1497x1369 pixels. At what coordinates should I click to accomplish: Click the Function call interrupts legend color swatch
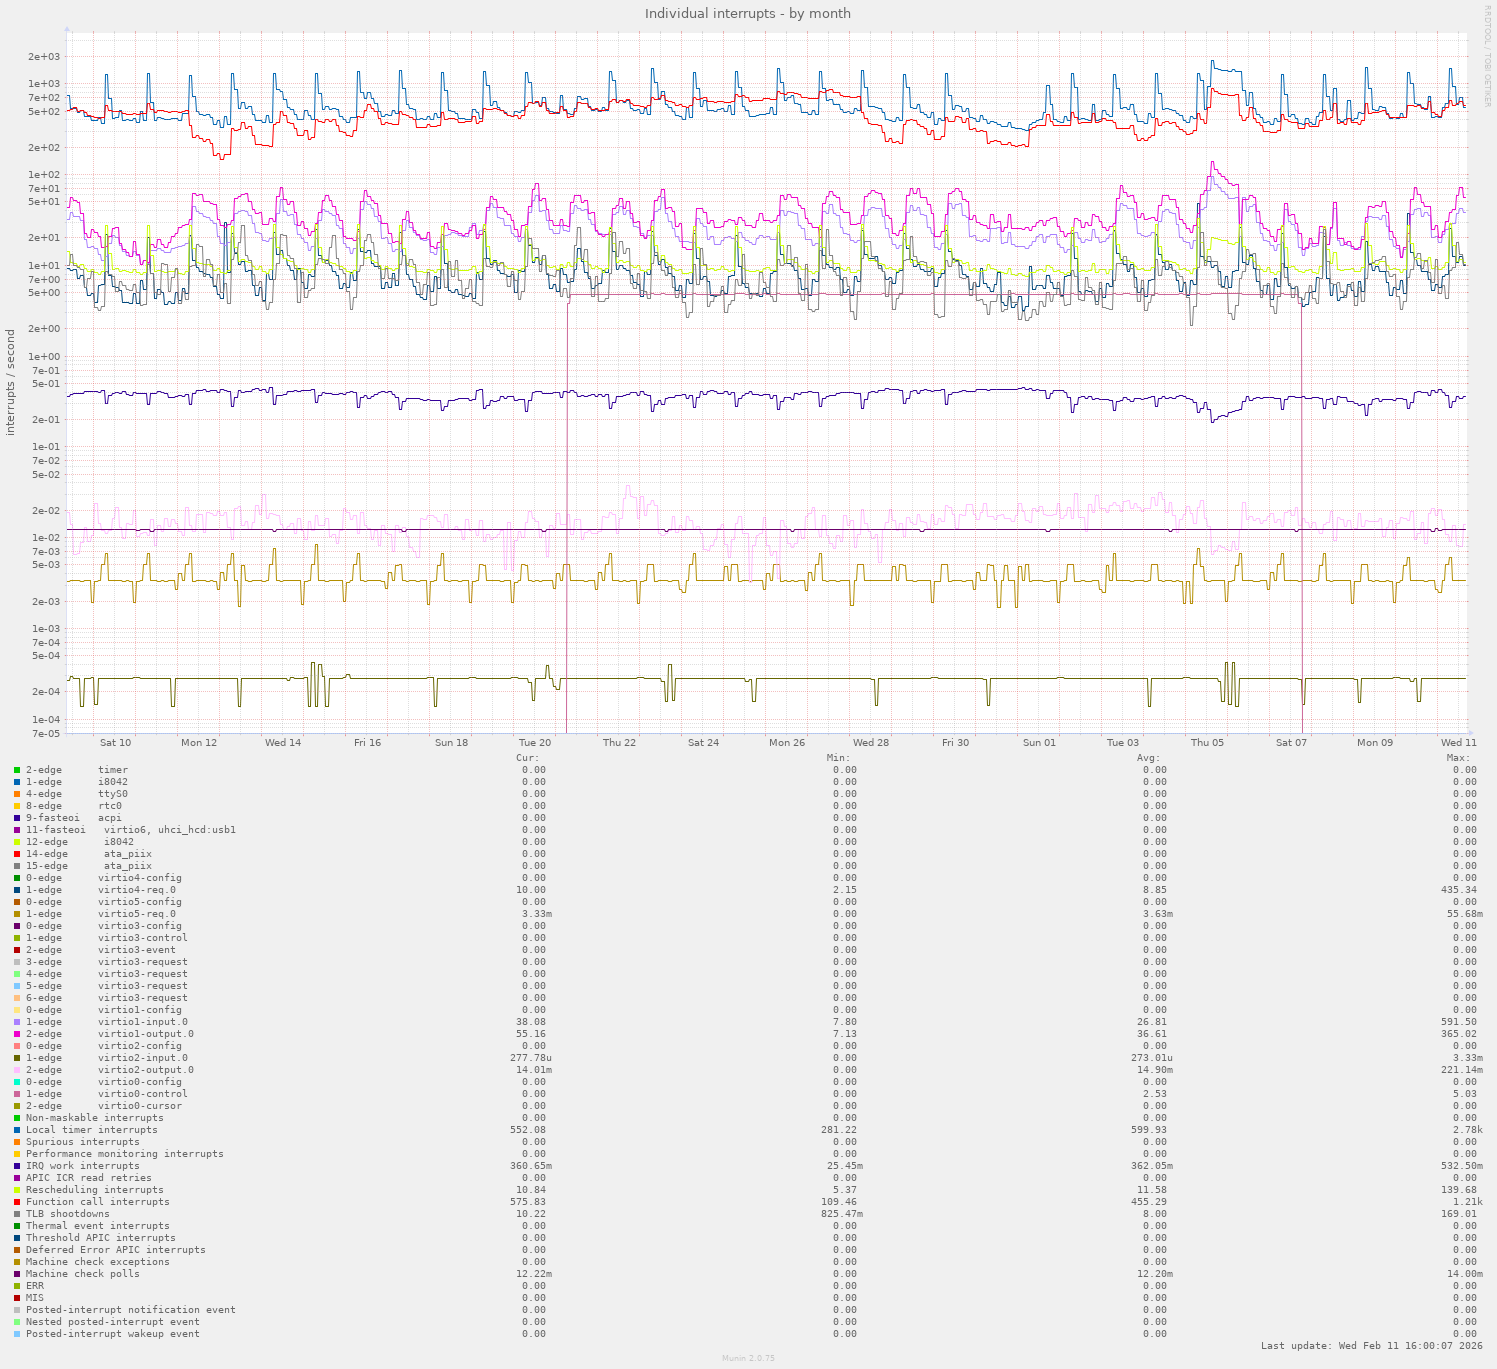(17, 1202)
